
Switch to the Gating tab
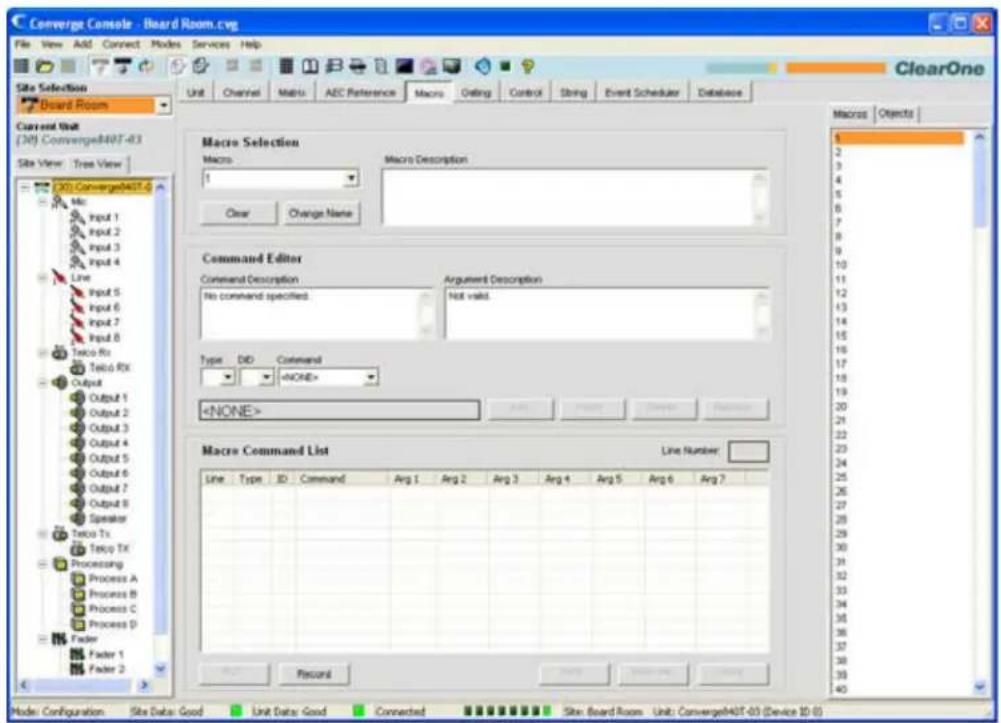coord(476,93)
